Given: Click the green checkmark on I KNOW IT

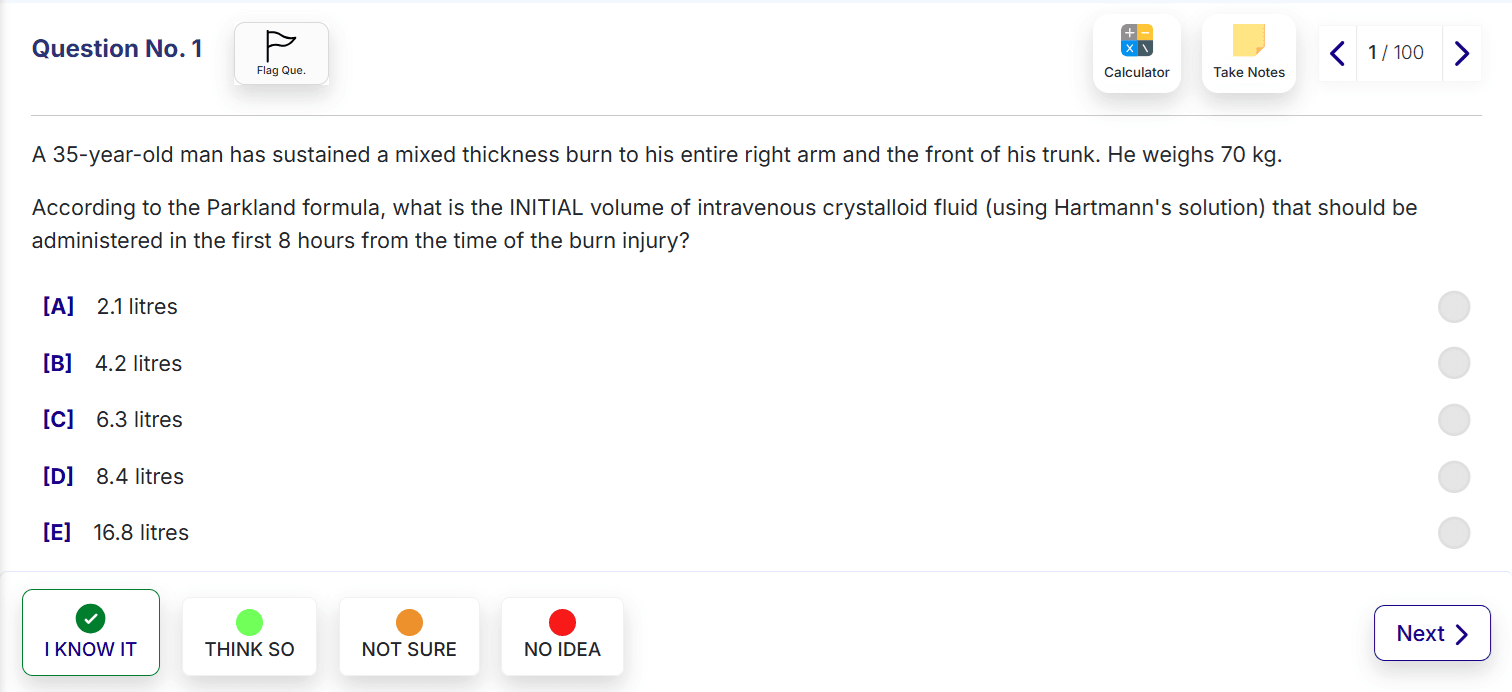Looking at the screenshot, I should tap(90, 618).
